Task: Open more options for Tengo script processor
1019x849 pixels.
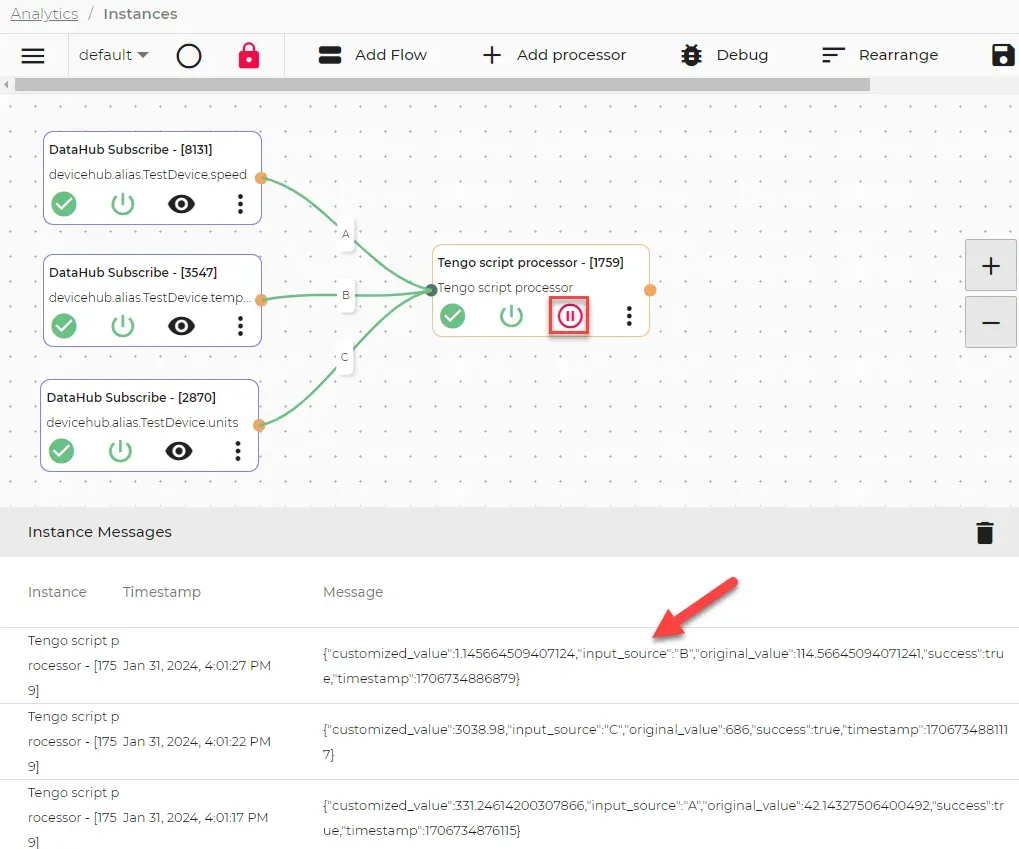Action: click(x=628, y=316)
